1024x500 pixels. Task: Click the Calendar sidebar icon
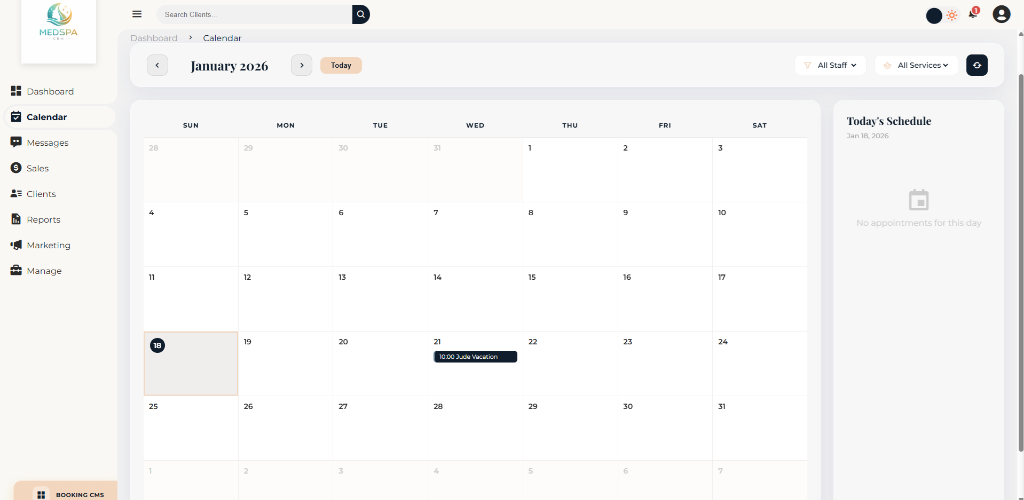click(x=16, y=117)
